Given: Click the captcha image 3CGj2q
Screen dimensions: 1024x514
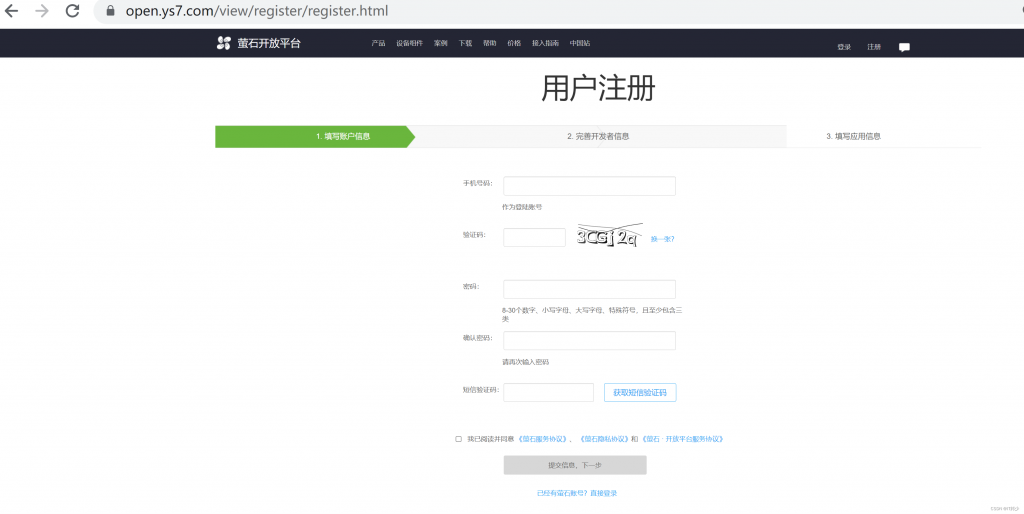Looking at the screenshot, I should (609, 236).
